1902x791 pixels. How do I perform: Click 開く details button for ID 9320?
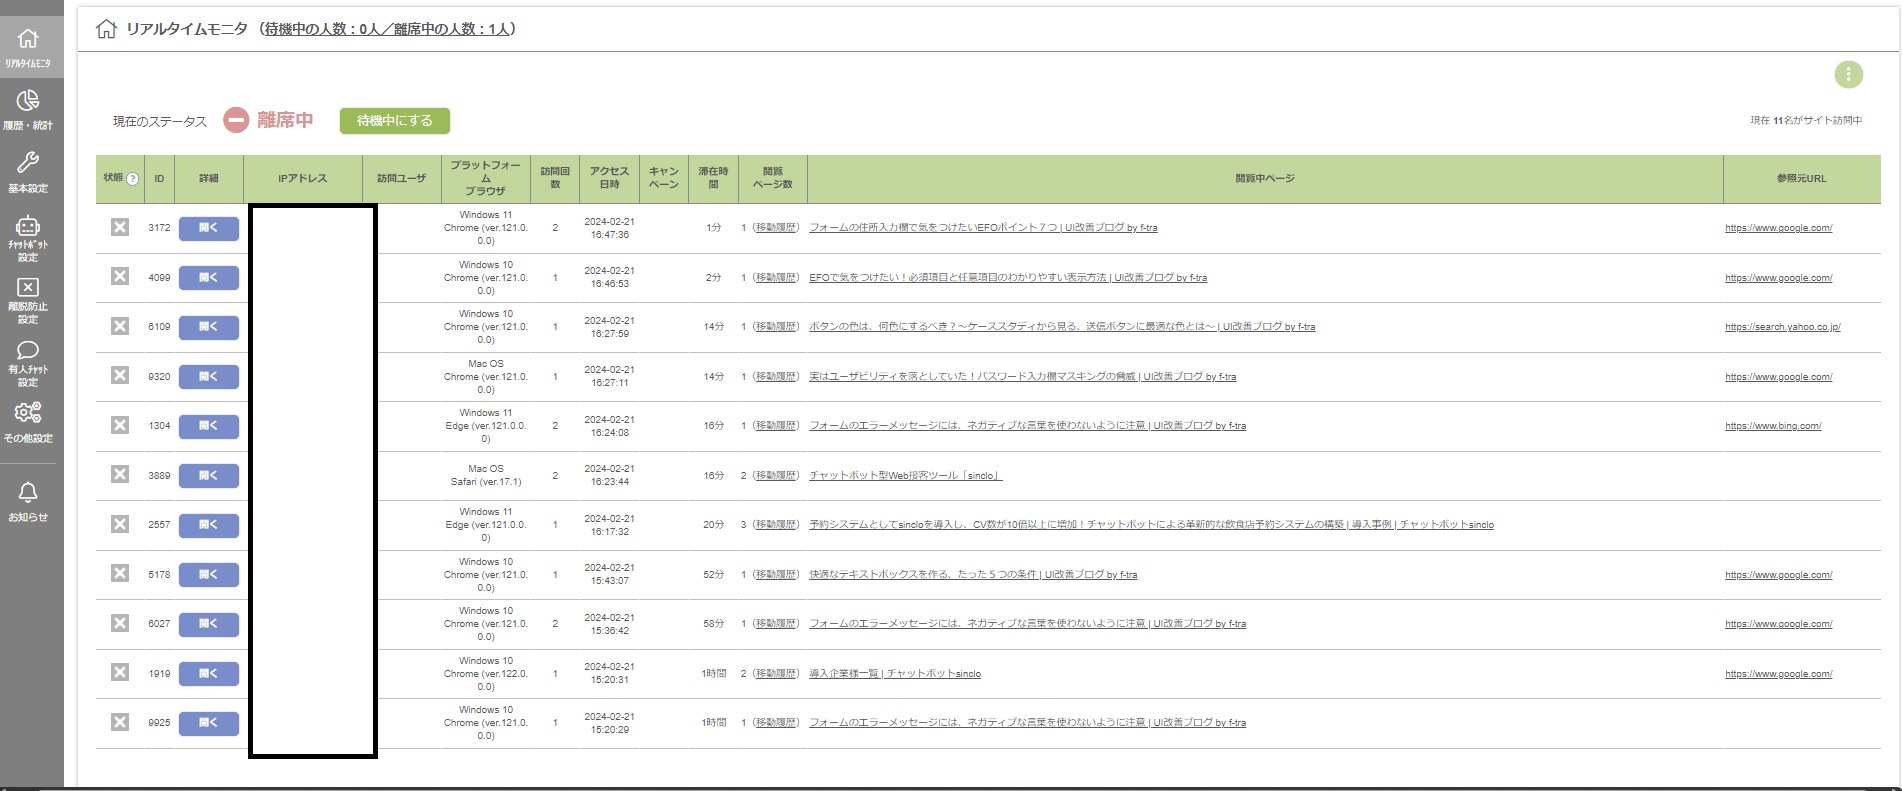tap(209, 377)
